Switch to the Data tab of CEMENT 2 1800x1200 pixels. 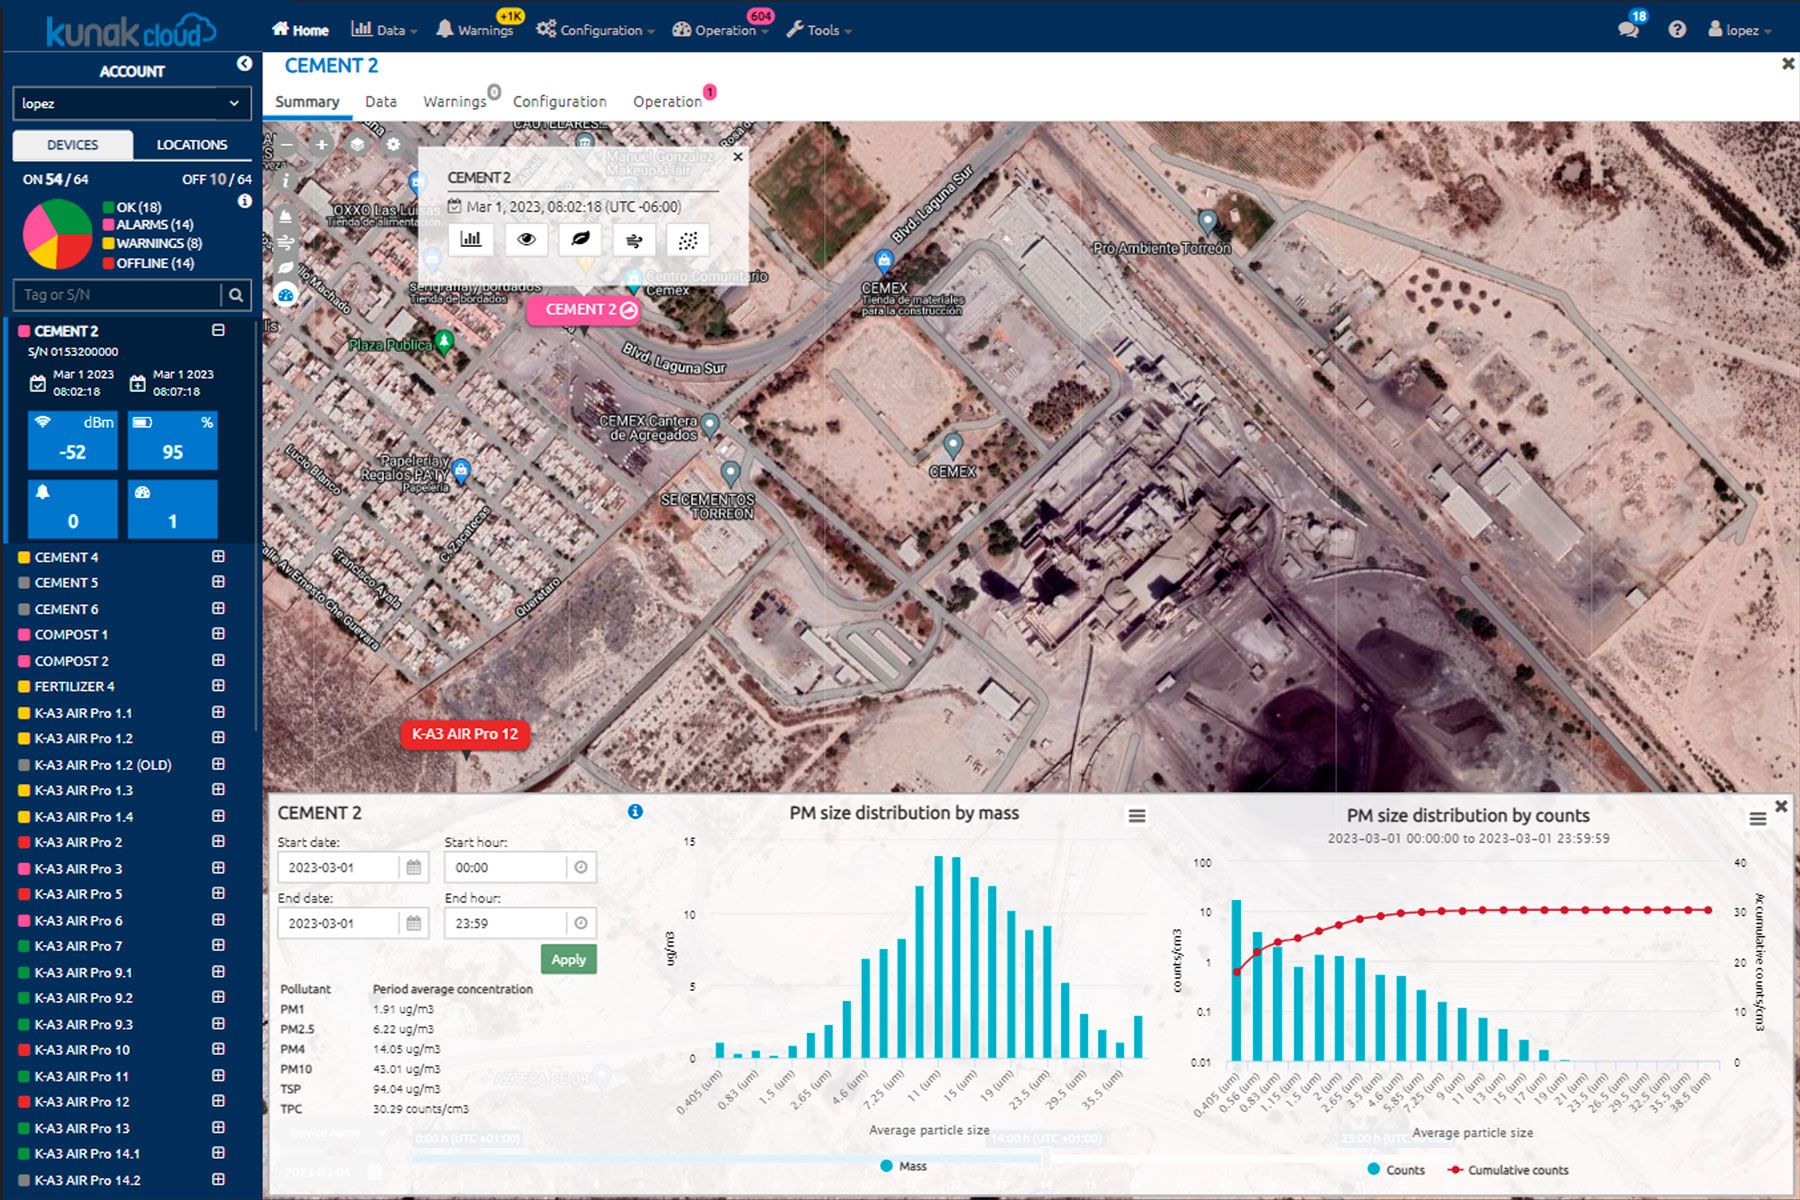(x=380, y=101)
